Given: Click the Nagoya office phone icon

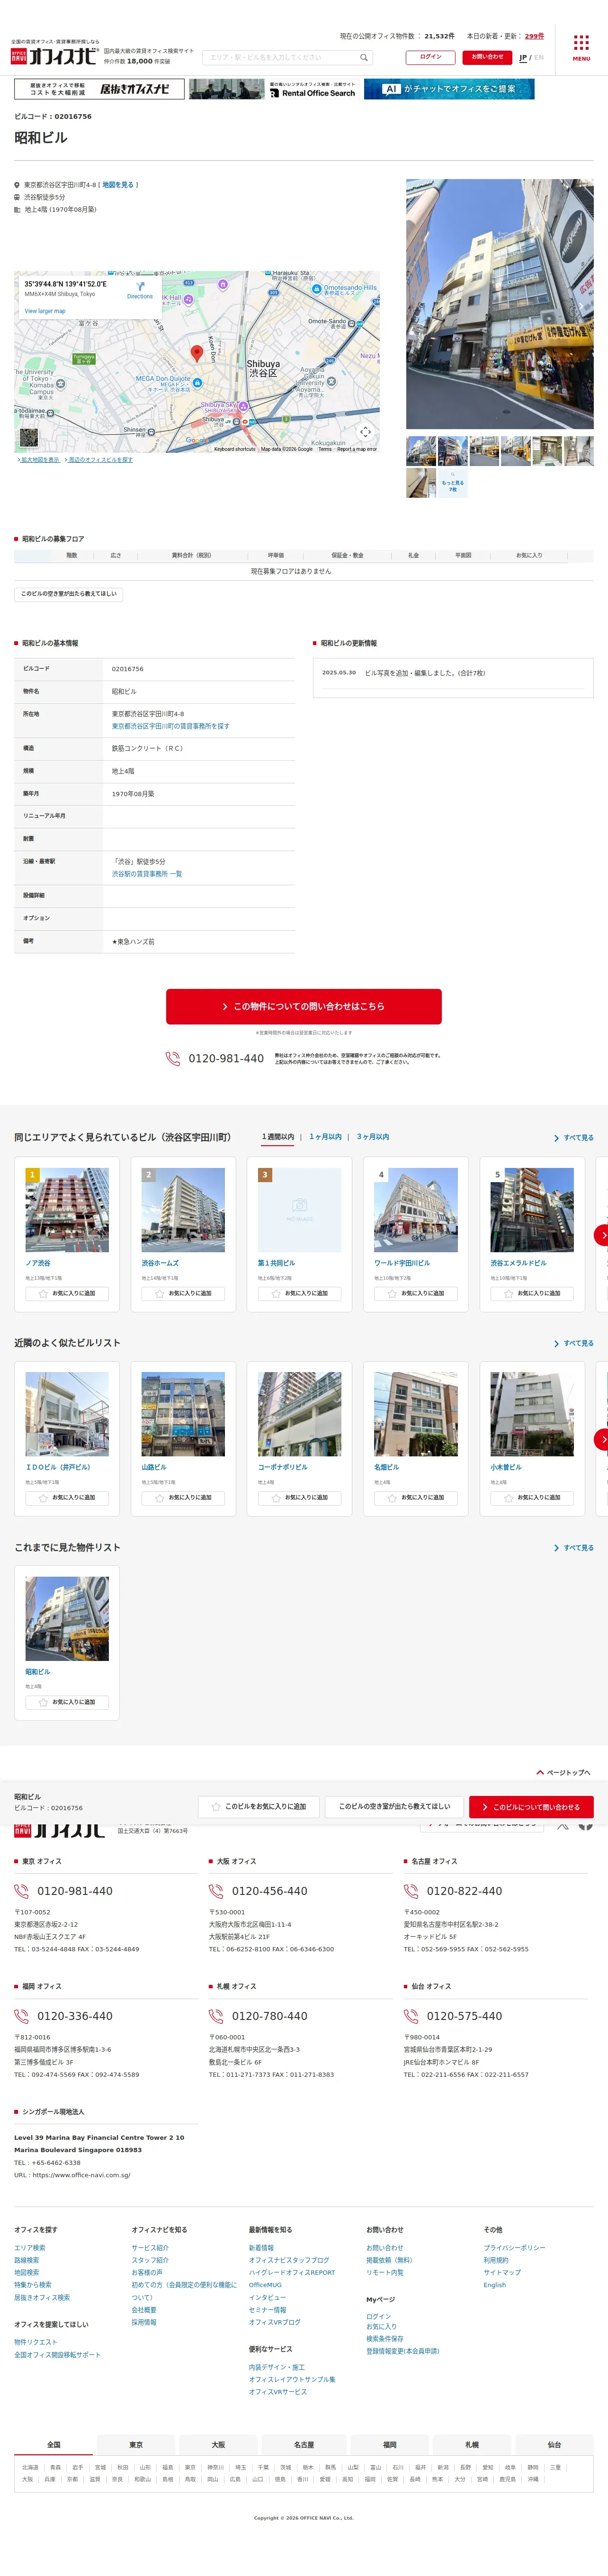Looking at the screenshot, I should coord(411,1891).
